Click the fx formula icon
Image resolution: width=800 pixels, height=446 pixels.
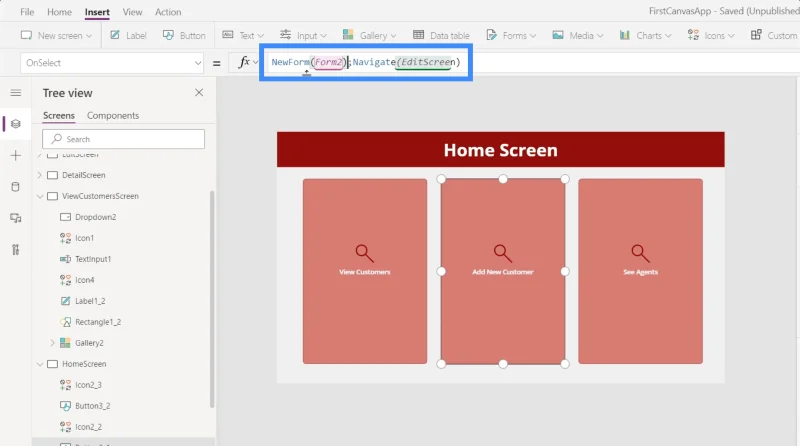coord(244,62)
